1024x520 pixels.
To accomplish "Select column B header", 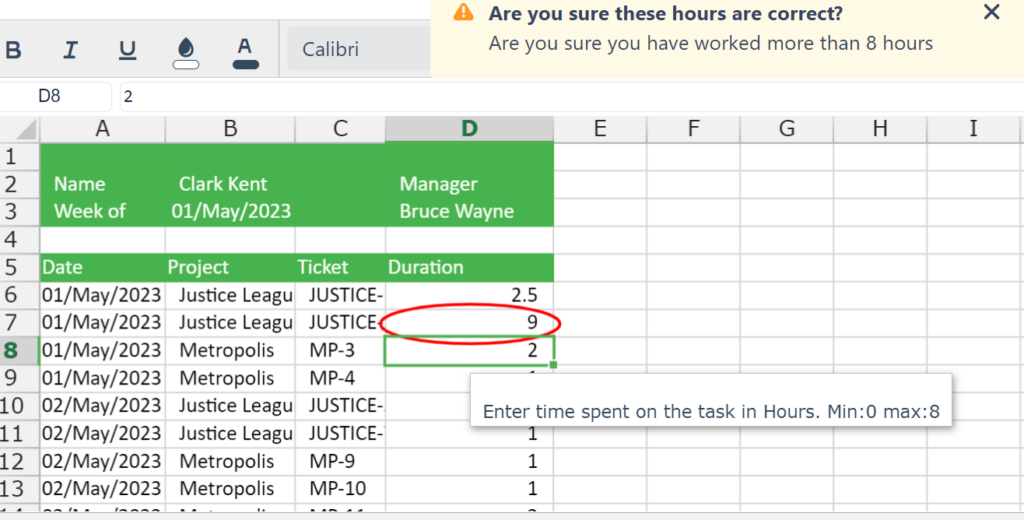I will (x=230, y=129).
